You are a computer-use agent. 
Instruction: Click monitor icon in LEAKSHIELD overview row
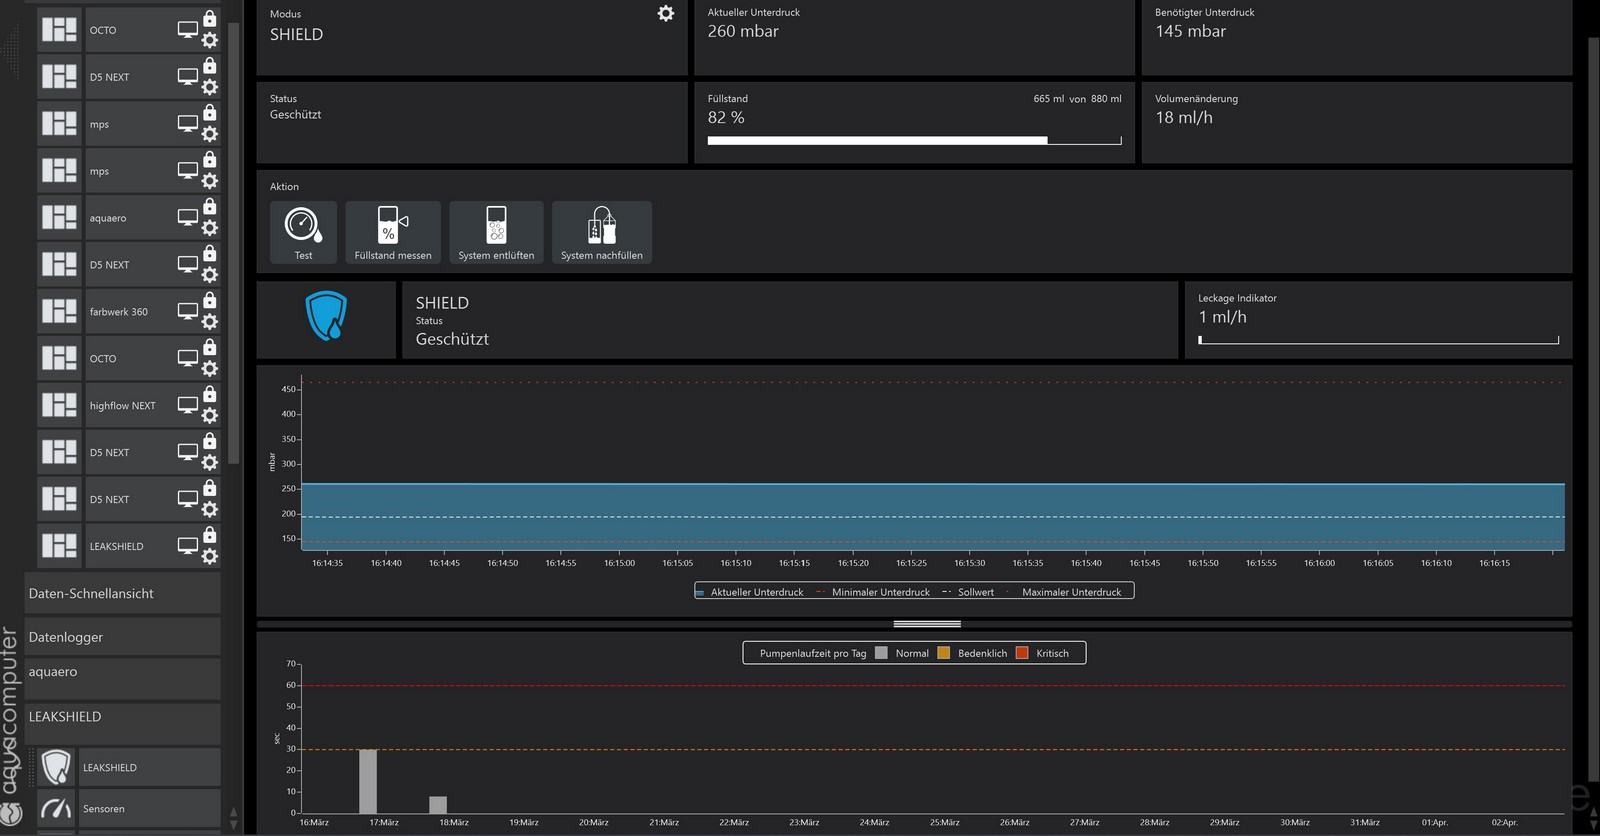(x=188, y=546)
